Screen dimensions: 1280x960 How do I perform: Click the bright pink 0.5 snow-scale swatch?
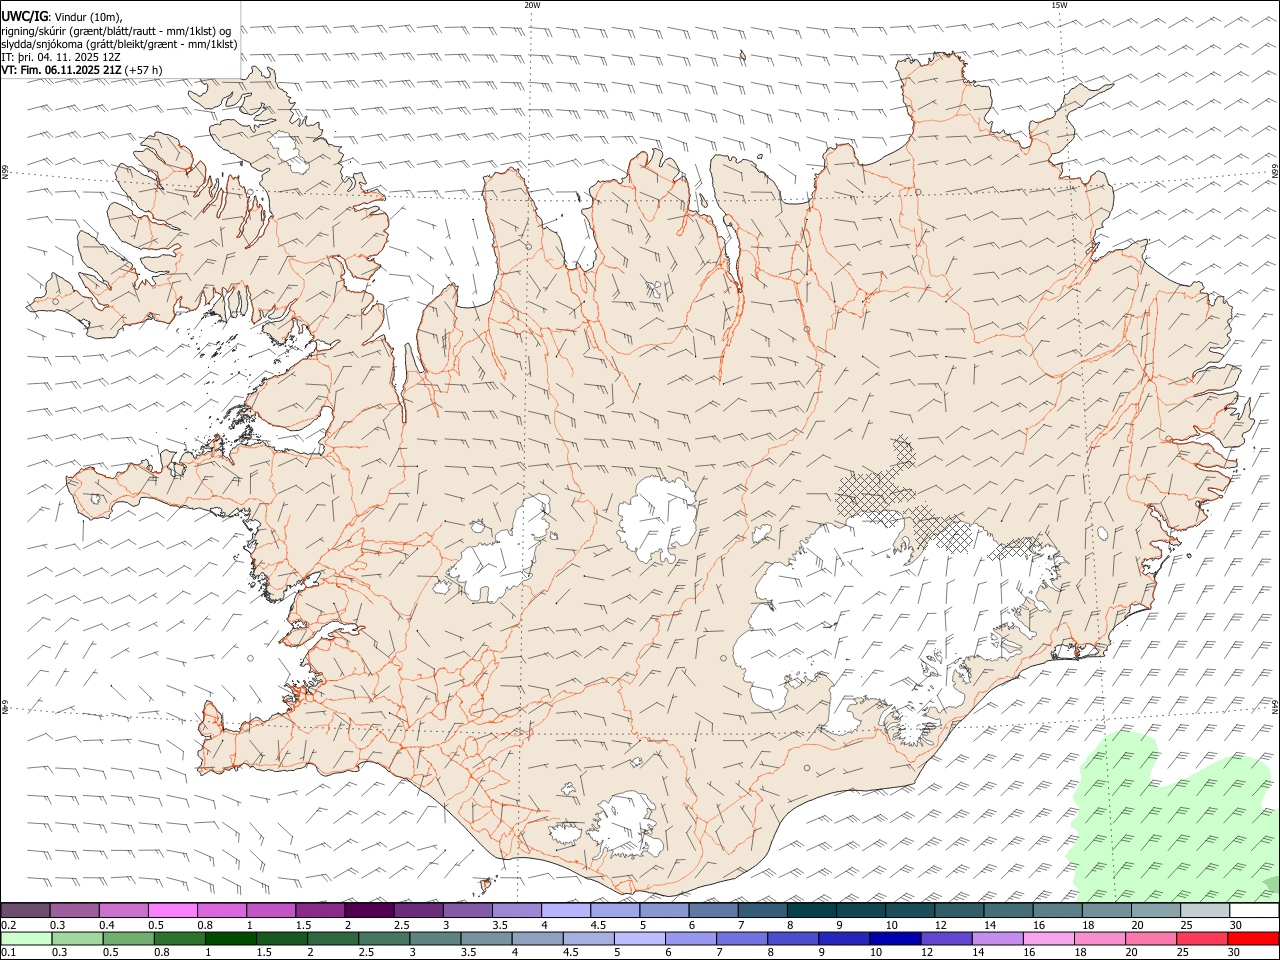[x=173, y=911]
